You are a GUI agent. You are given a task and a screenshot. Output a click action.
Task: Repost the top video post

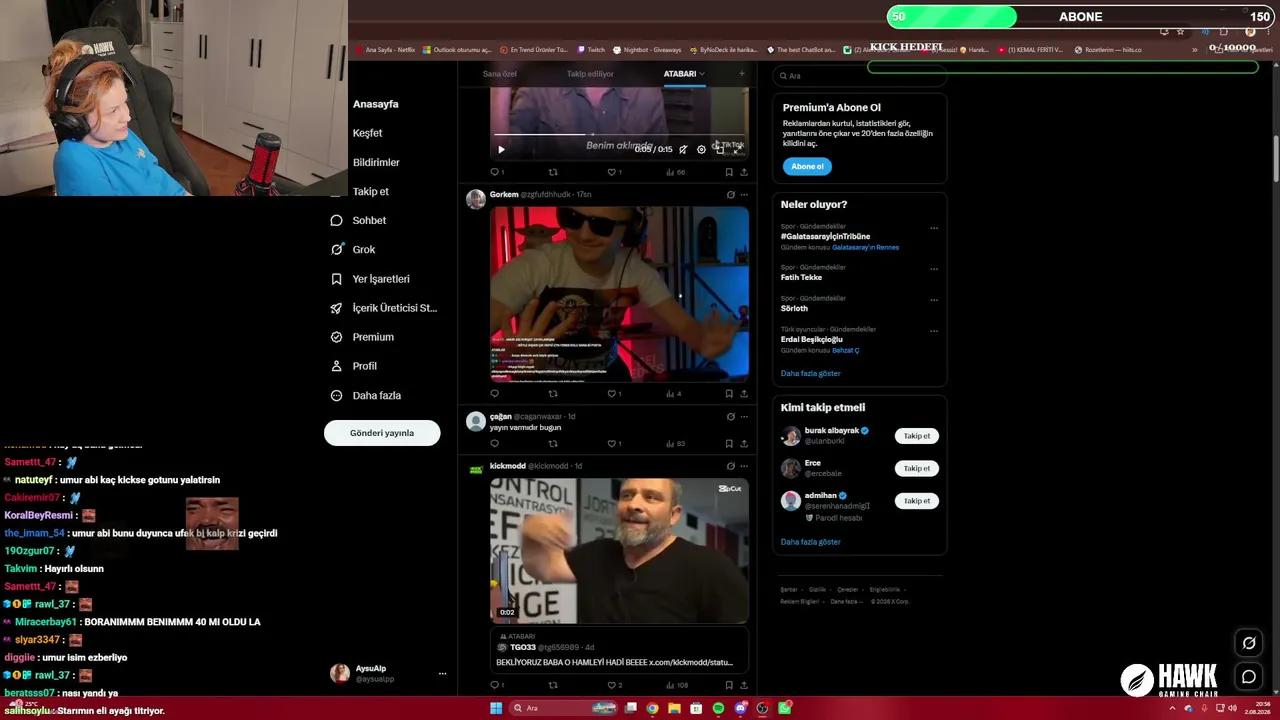click(553, 172)
